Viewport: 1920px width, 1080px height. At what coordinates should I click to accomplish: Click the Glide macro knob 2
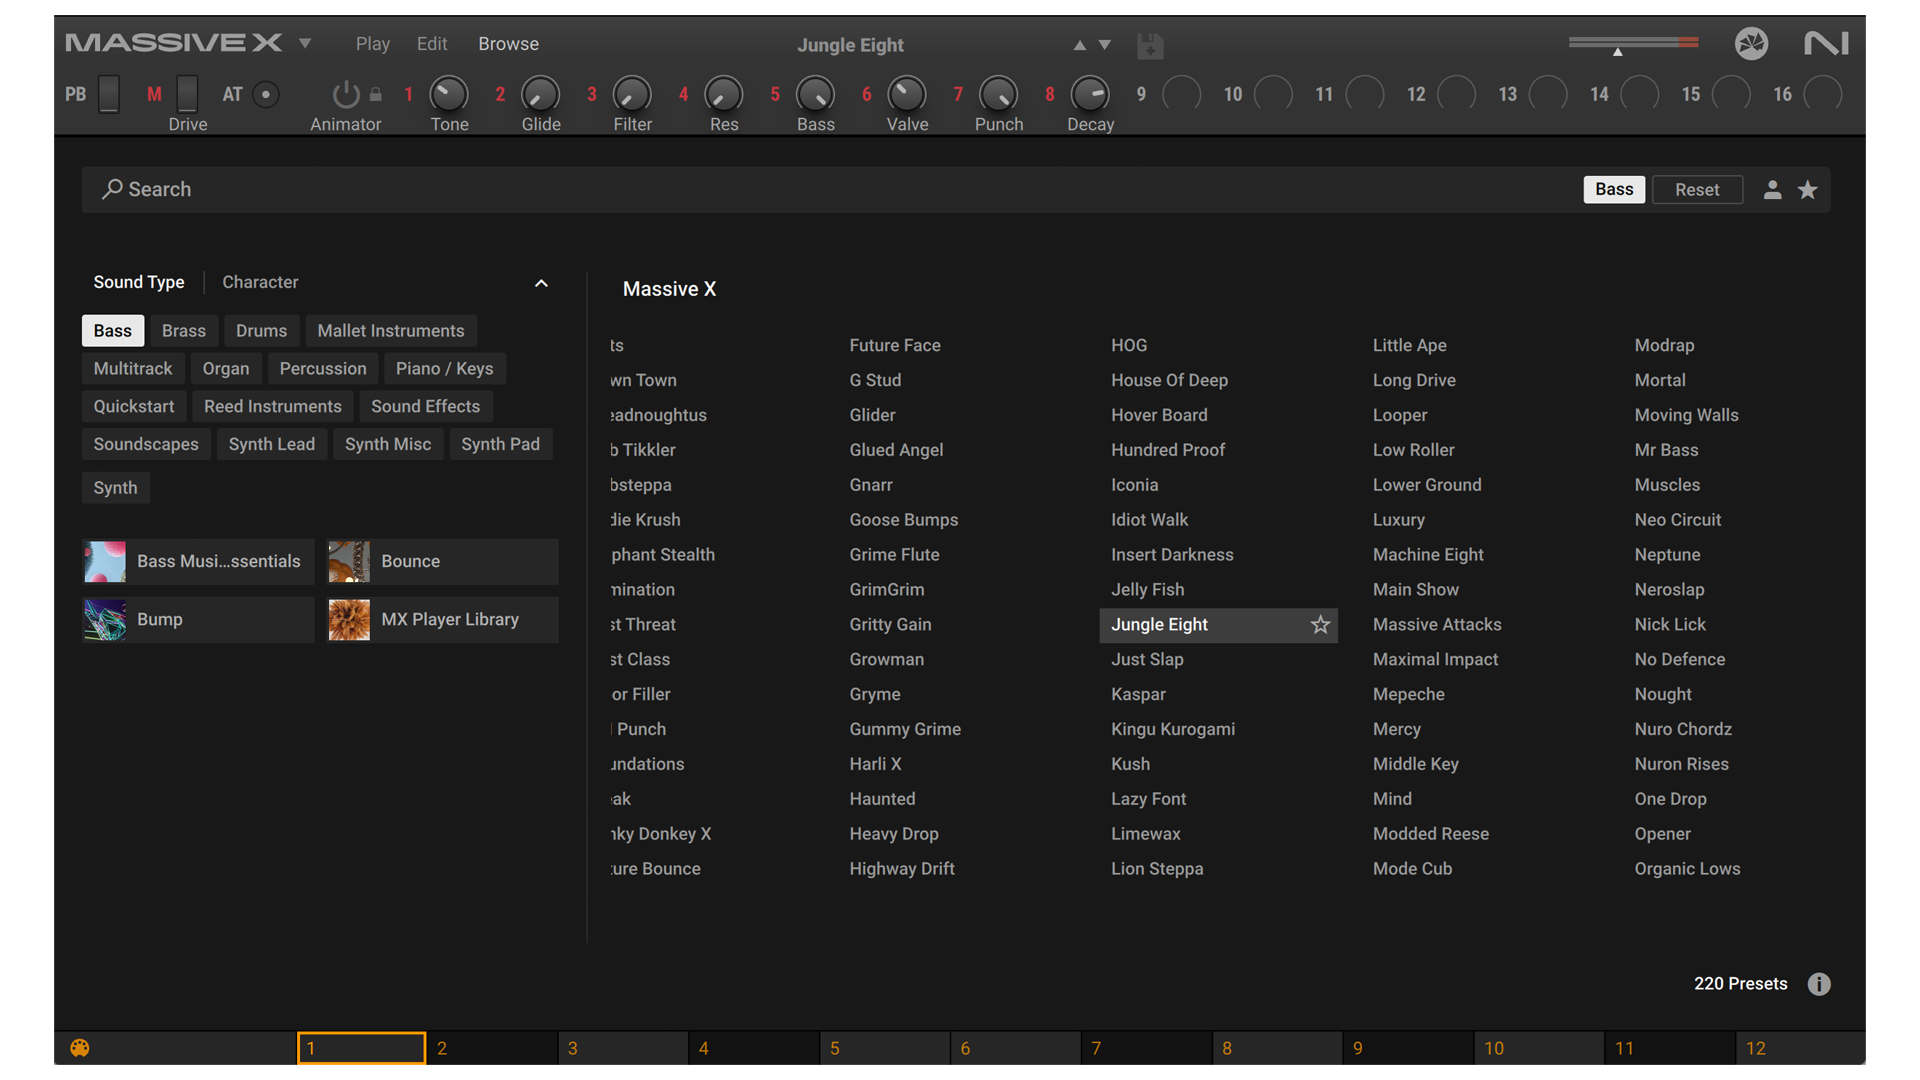point(541,94)
